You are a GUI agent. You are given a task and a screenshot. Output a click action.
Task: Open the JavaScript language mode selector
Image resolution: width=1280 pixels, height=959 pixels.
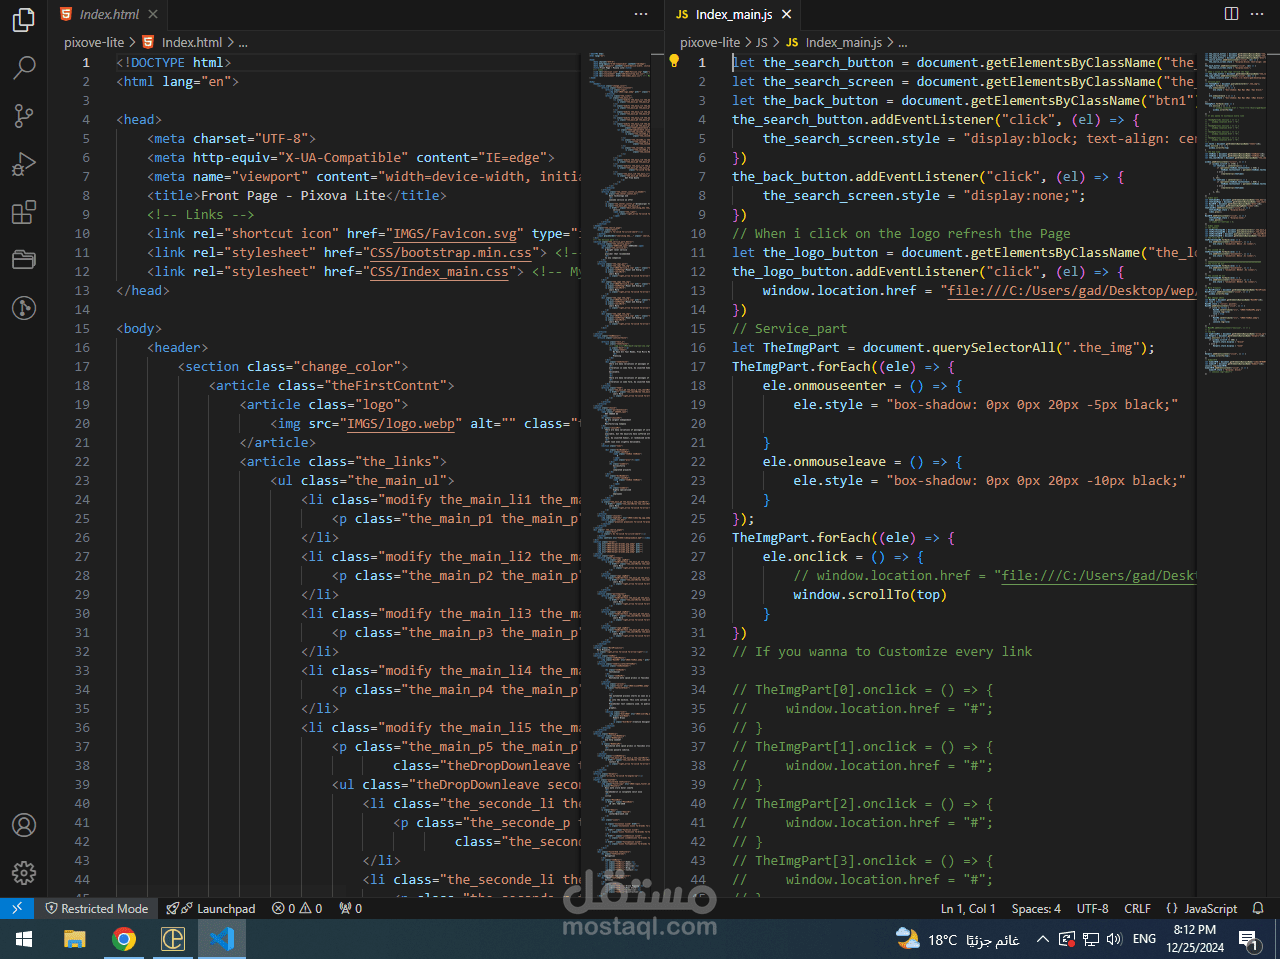(1203, 908)
